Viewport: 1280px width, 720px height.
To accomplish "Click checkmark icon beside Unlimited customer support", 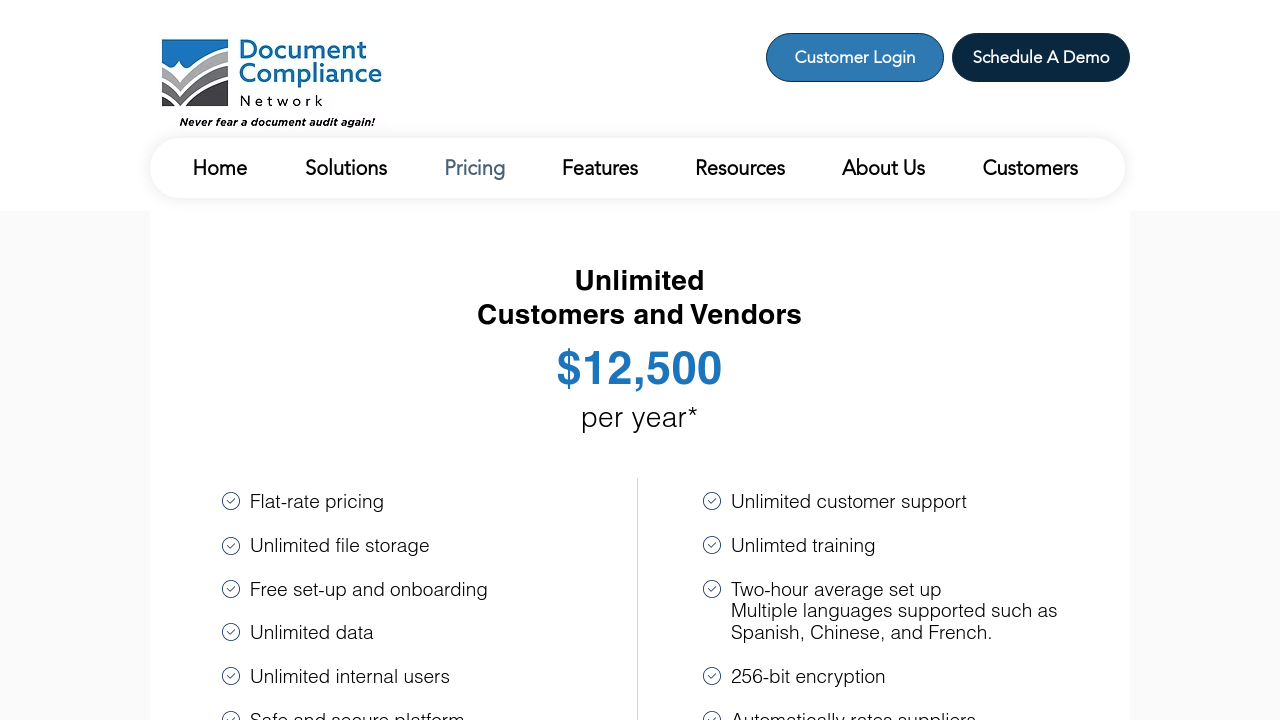I will pos(712,501).
